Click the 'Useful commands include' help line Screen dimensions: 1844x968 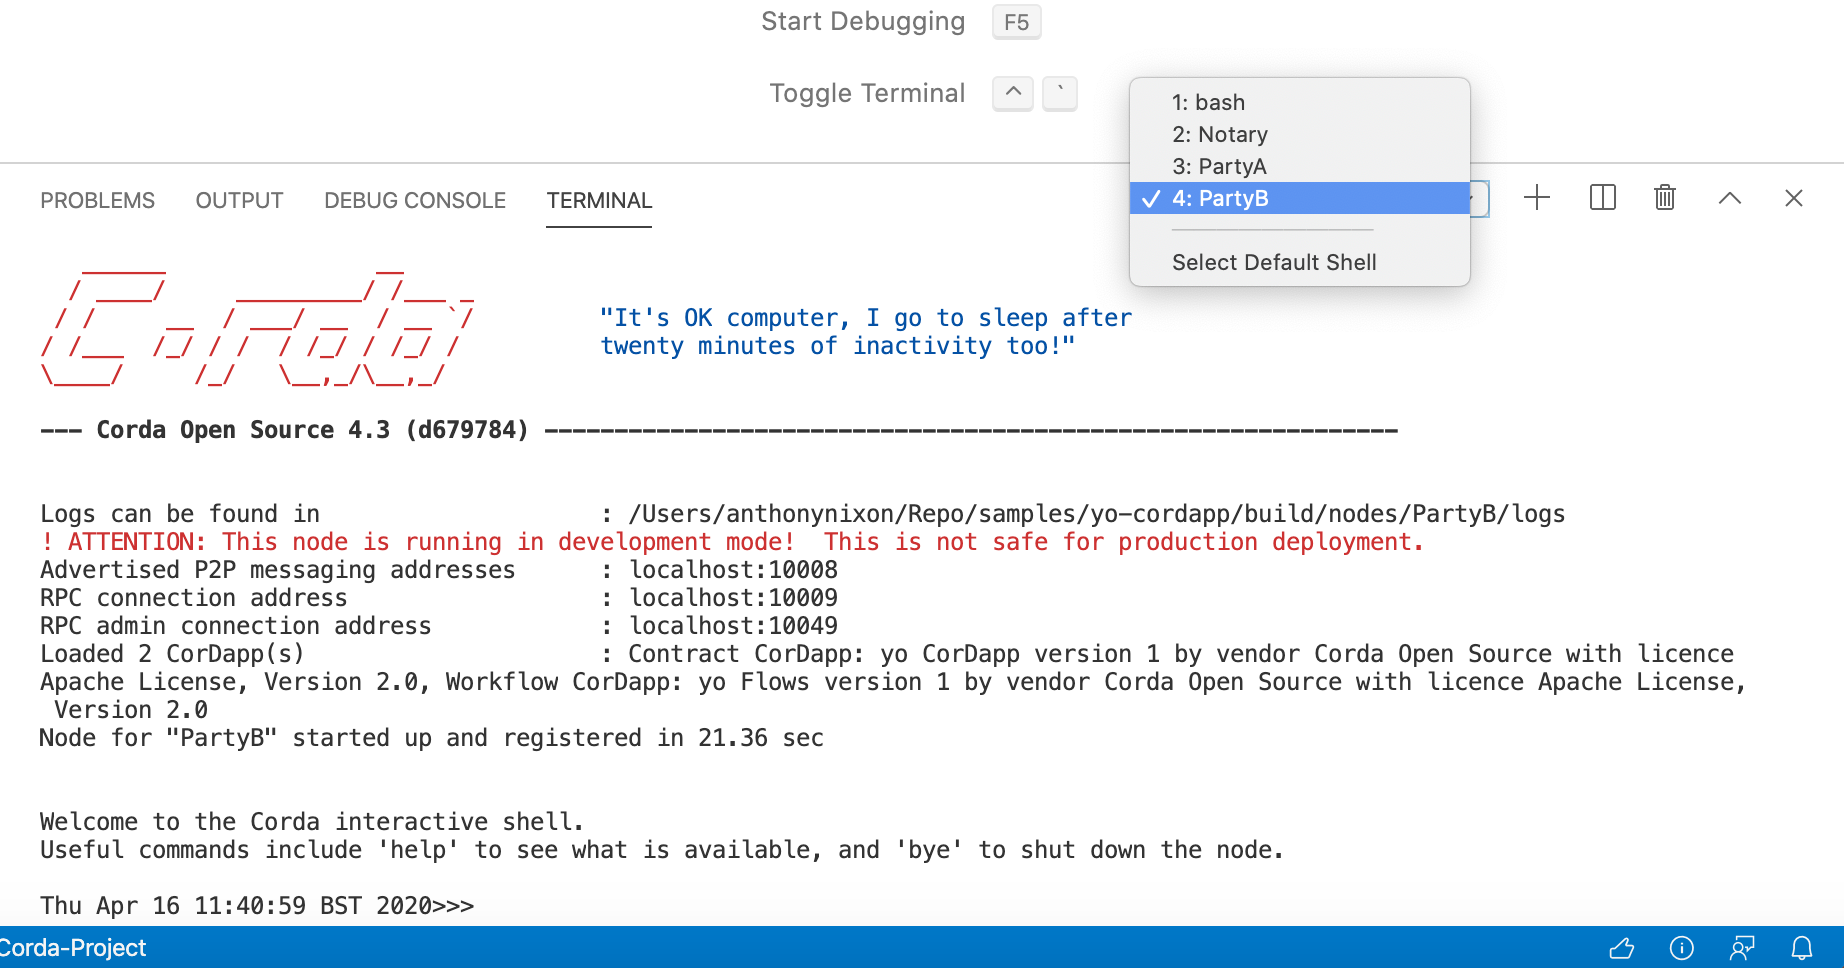click(662, 850)
